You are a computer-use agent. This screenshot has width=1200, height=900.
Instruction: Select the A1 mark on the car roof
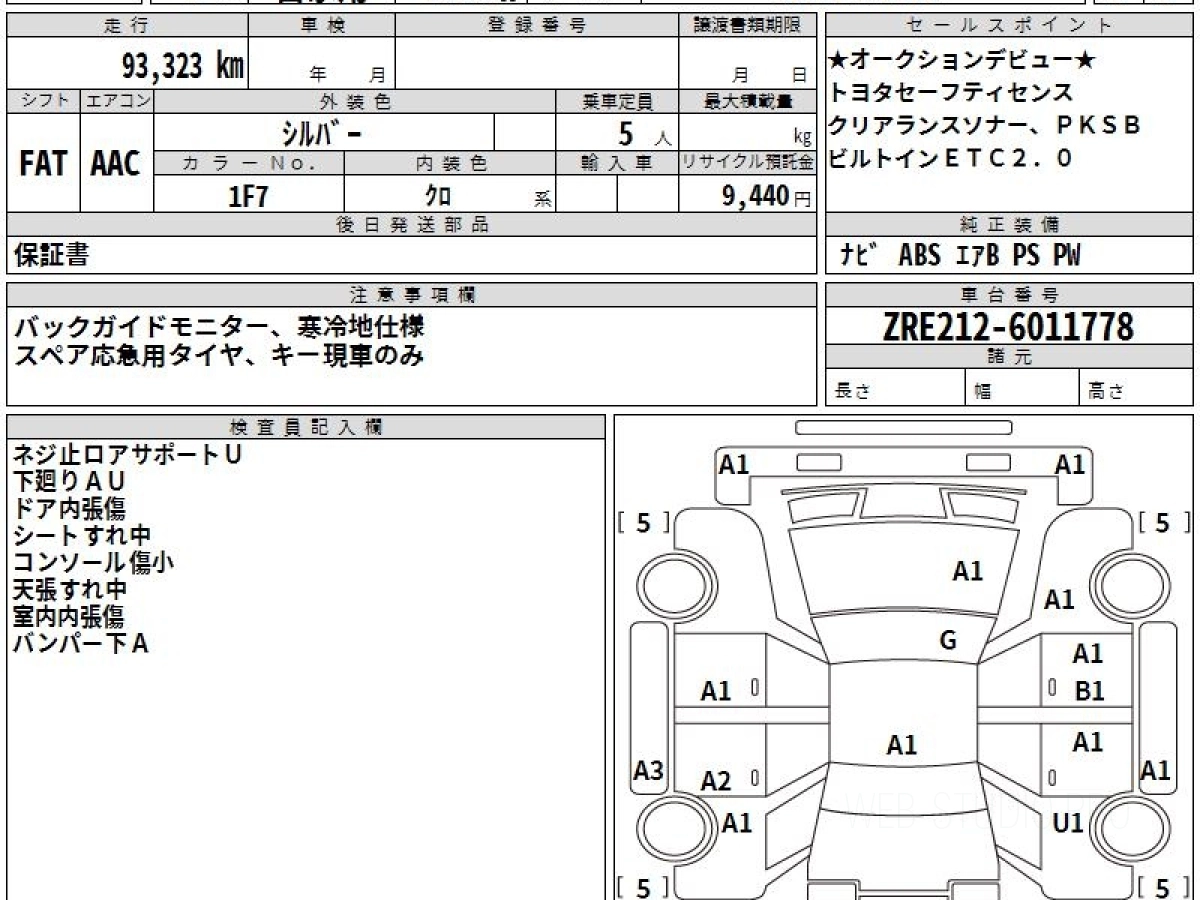(x=902, y=745)
